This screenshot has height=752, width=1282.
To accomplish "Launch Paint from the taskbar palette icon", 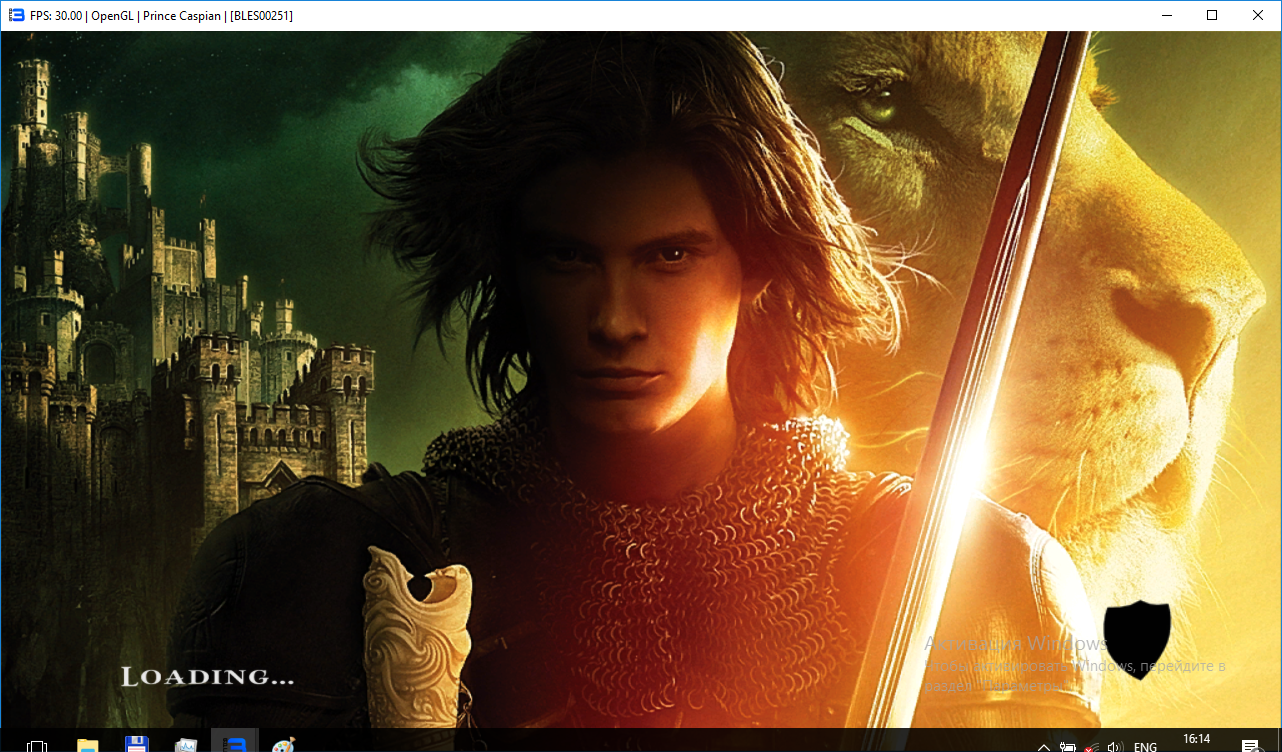I will (284, 745).
